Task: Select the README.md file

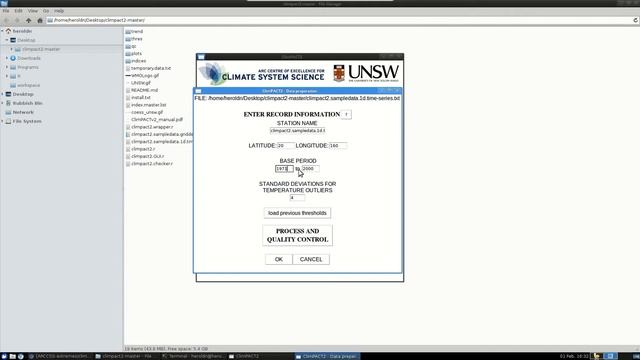Action: pos(144,90)
